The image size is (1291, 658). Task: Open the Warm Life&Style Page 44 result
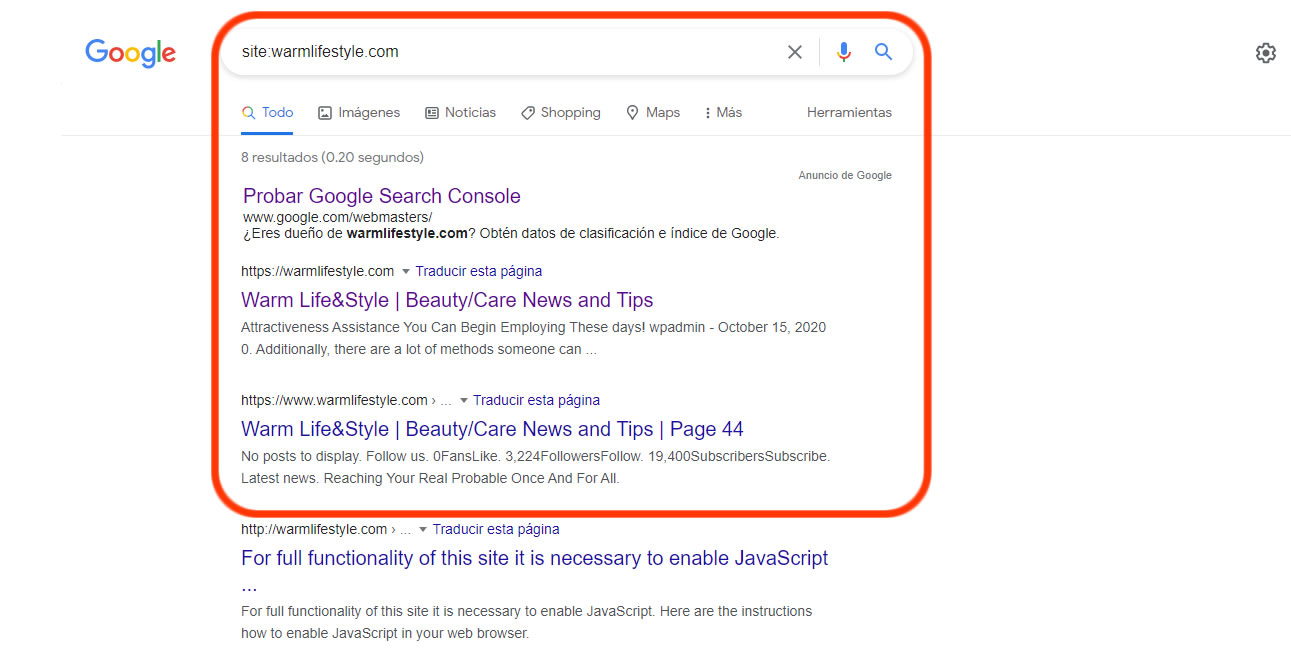tap(492, 429)
